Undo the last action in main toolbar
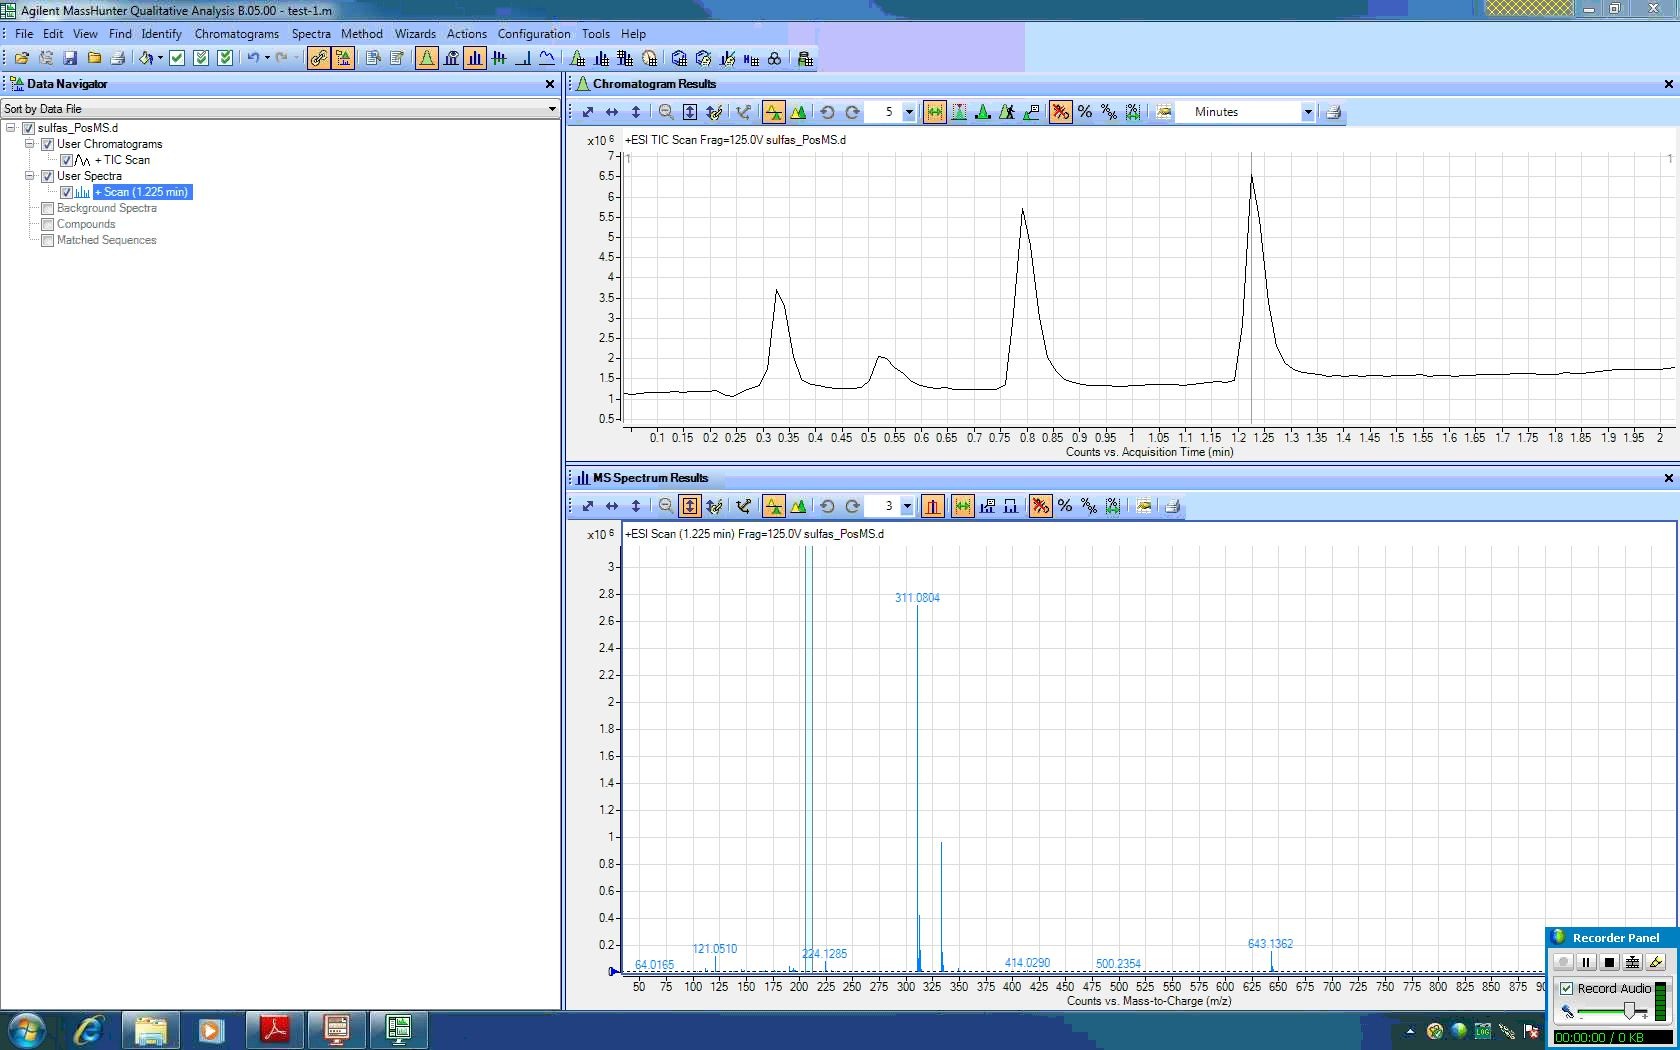Viewport: 1680px width, 1050px height. [253, 58]
